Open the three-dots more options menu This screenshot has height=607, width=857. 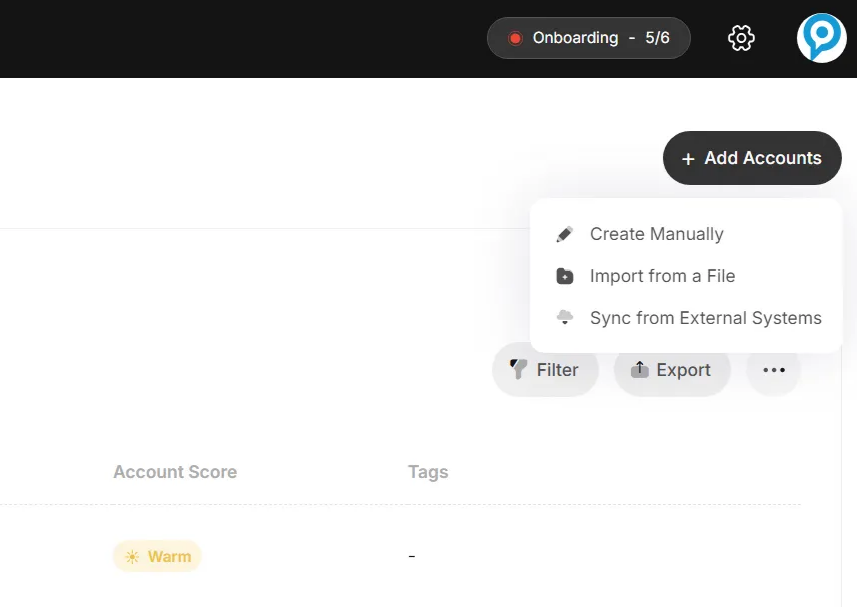[x=774, y=370]
